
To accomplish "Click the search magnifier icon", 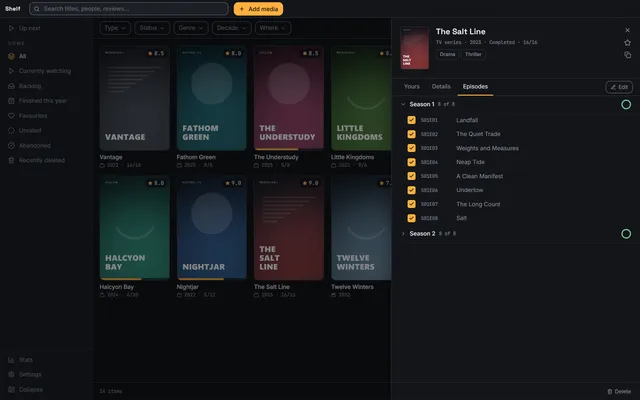I will click(x=37, y=9).
